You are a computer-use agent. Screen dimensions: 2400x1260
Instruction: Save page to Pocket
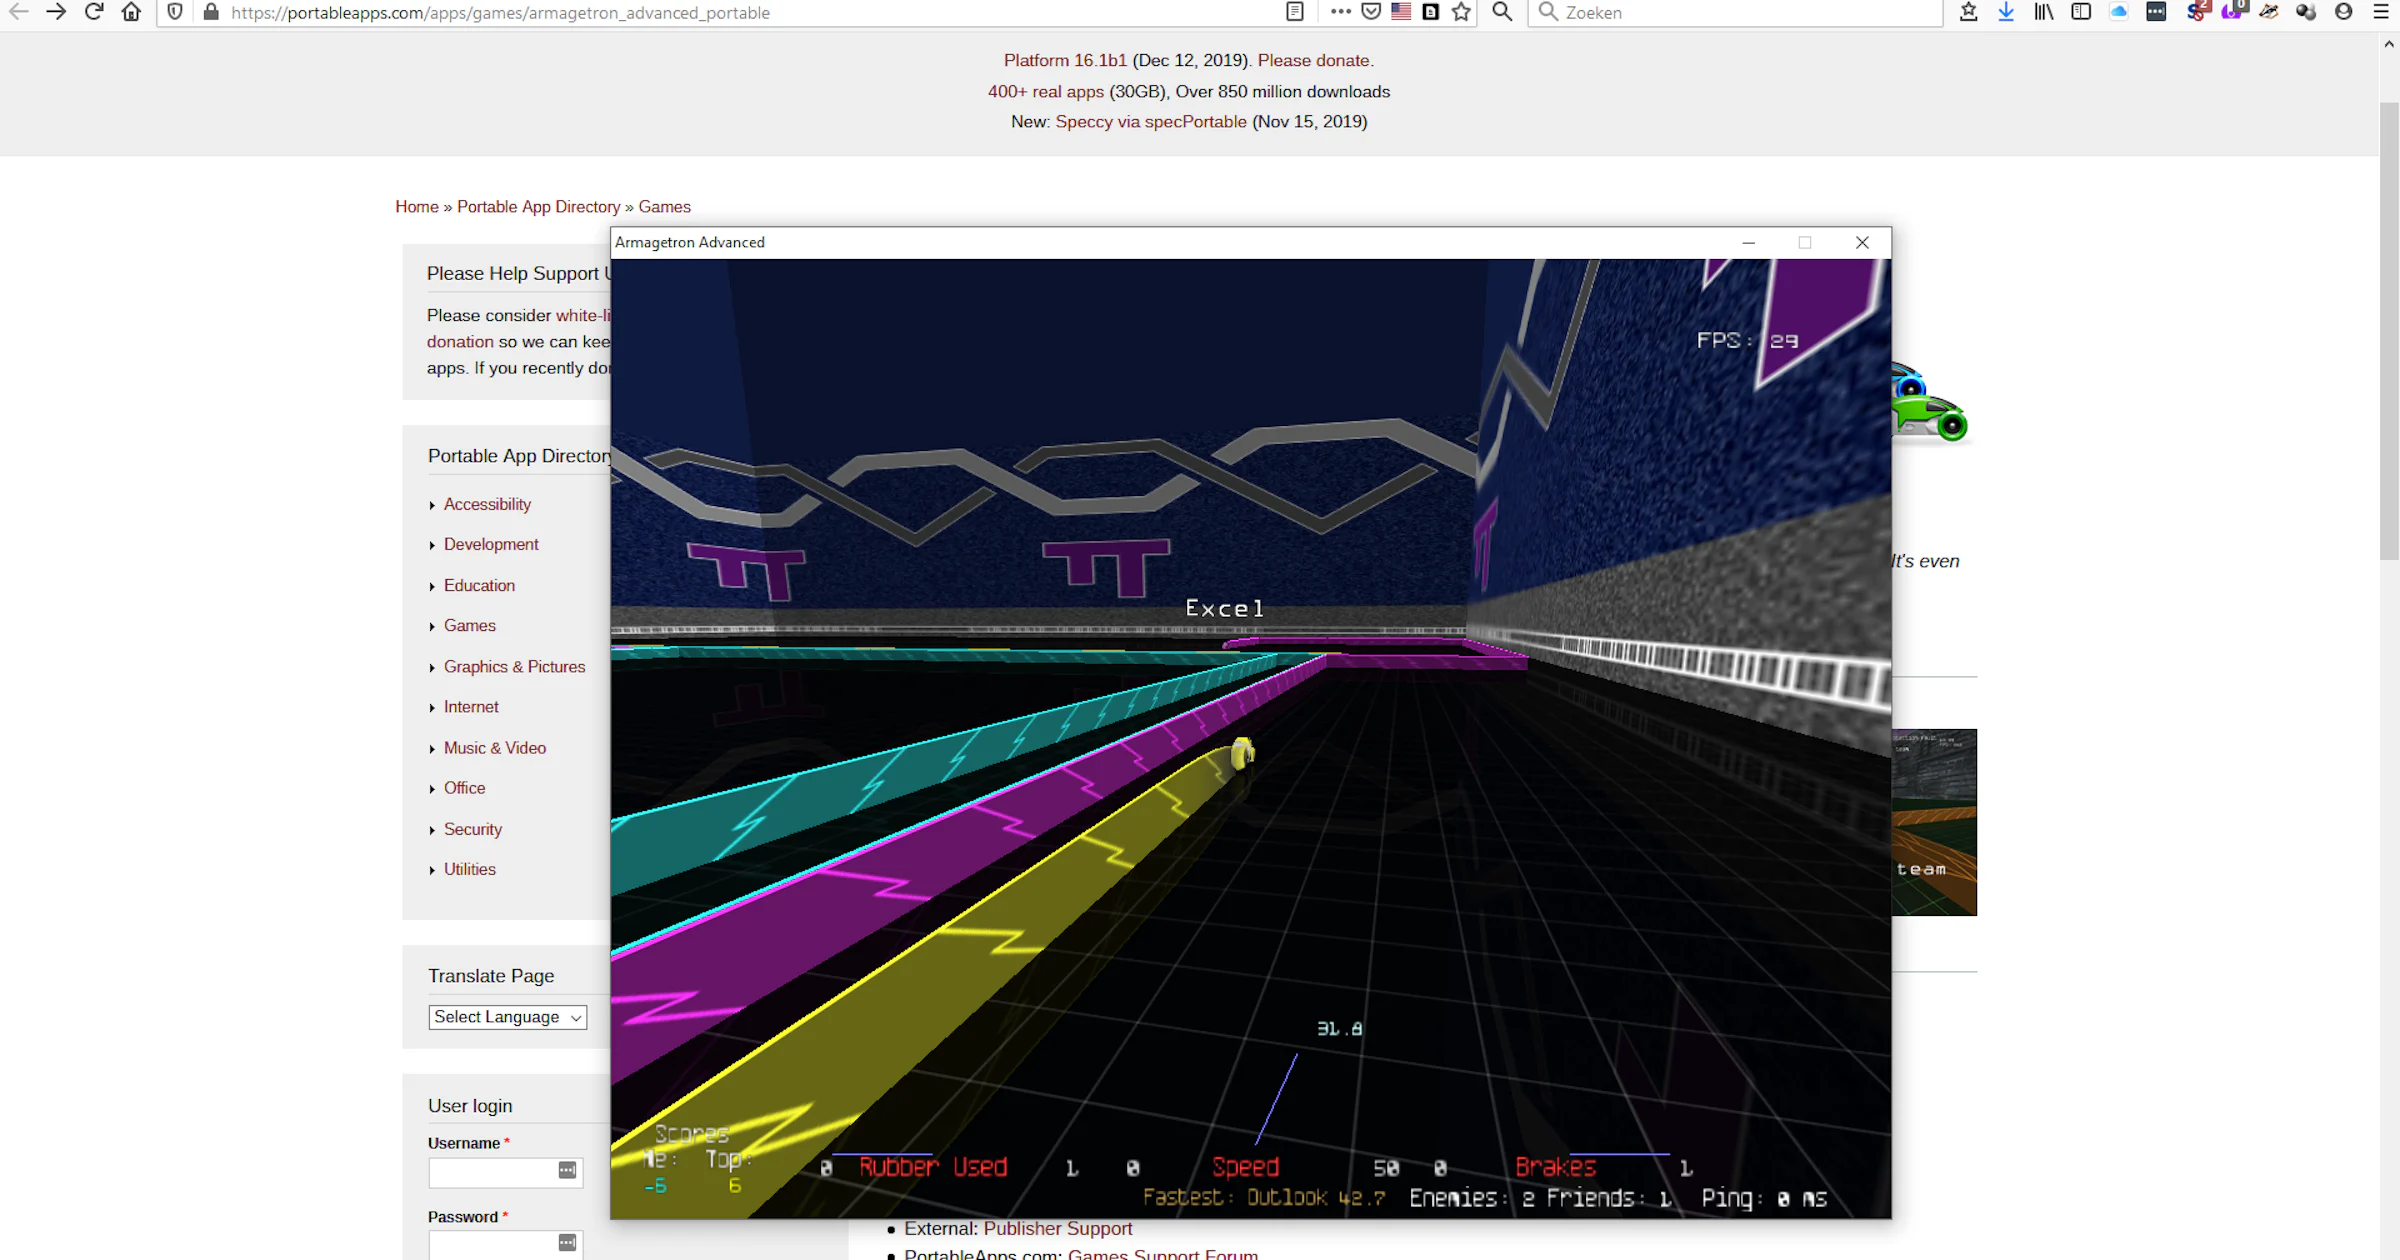(x=1371, y=12)
